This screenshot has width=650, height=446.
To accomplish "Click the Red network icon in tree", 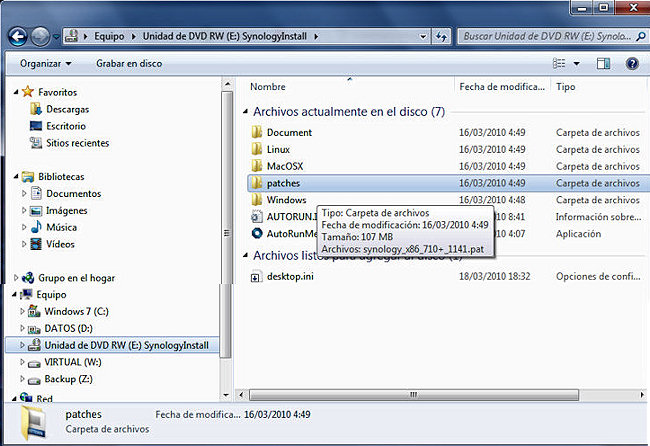I will 26,398.
